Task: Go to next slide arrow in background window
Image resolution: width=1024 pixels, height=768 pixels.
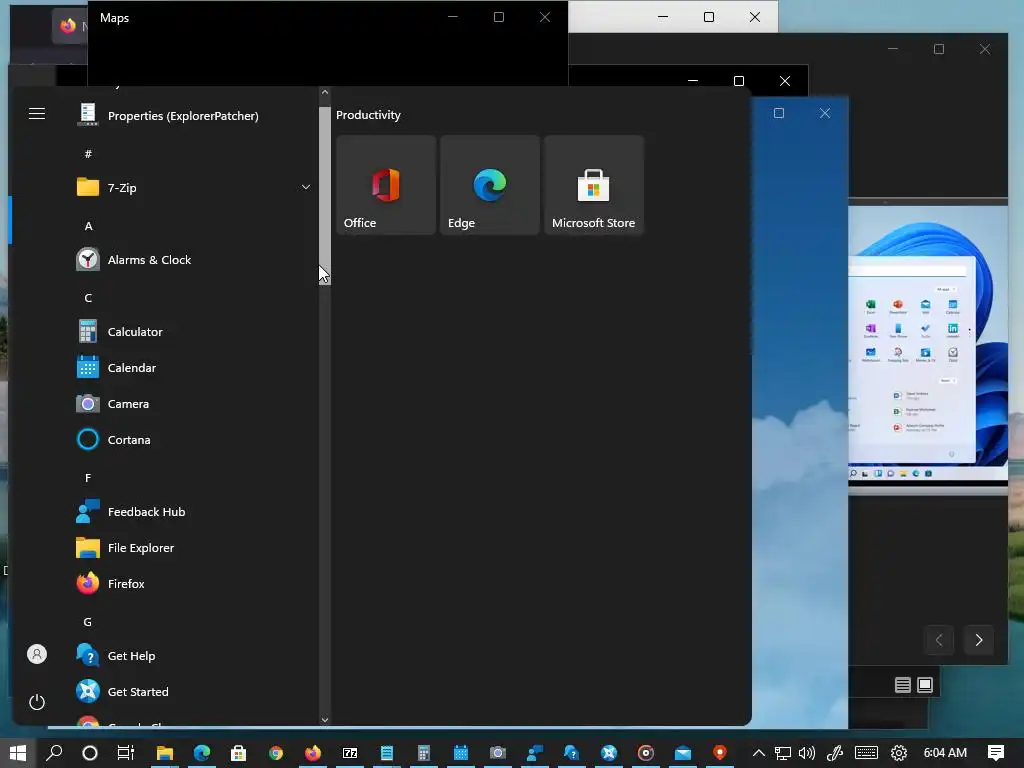Action: pos(978,640)
